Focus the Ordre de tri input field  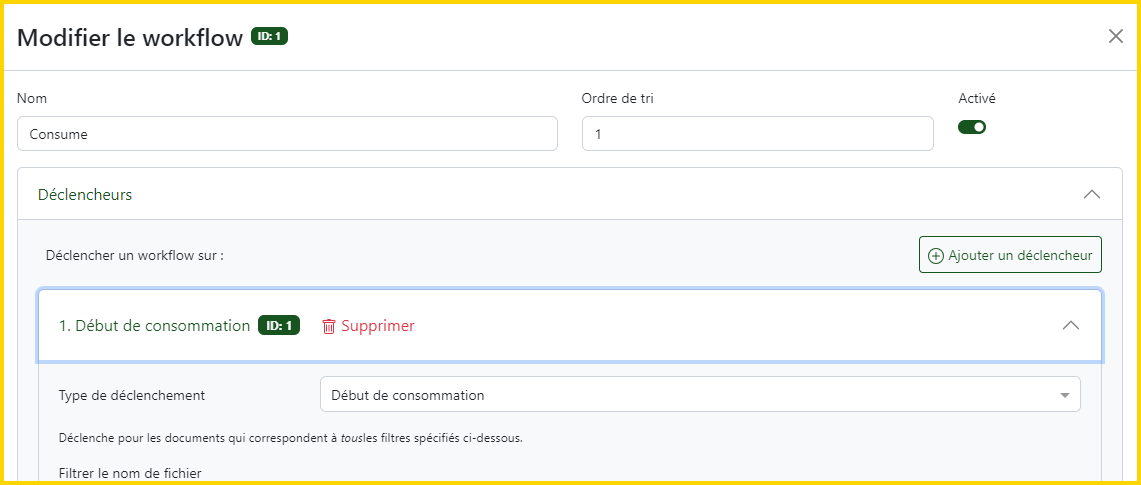(757, 134)
